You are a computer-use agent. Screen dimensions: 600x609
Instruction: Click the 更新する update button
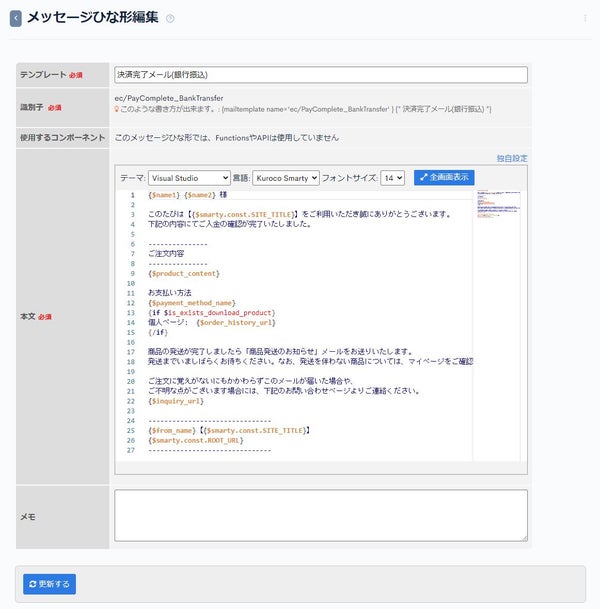(49, 584)
